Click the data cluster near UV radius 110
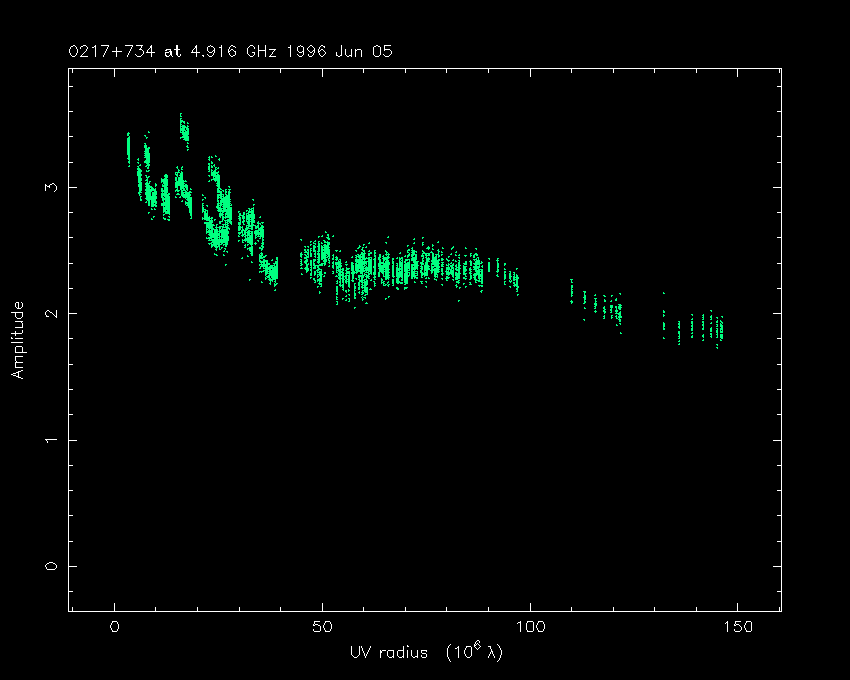Image resolution: width=850 pixels, height=680 pixels. [x=572, y=291]
